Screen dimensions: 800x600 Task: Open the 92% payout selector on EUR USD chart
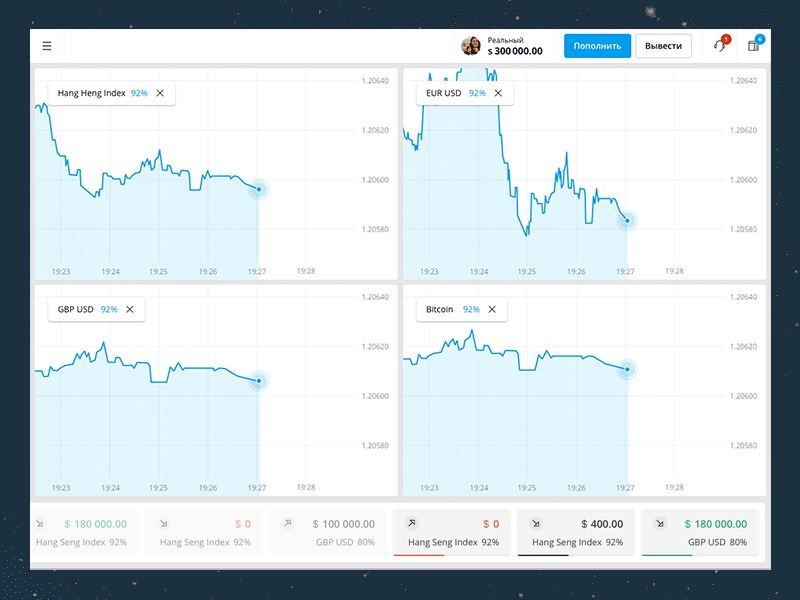pyautogui.click(x=477, y=92)
